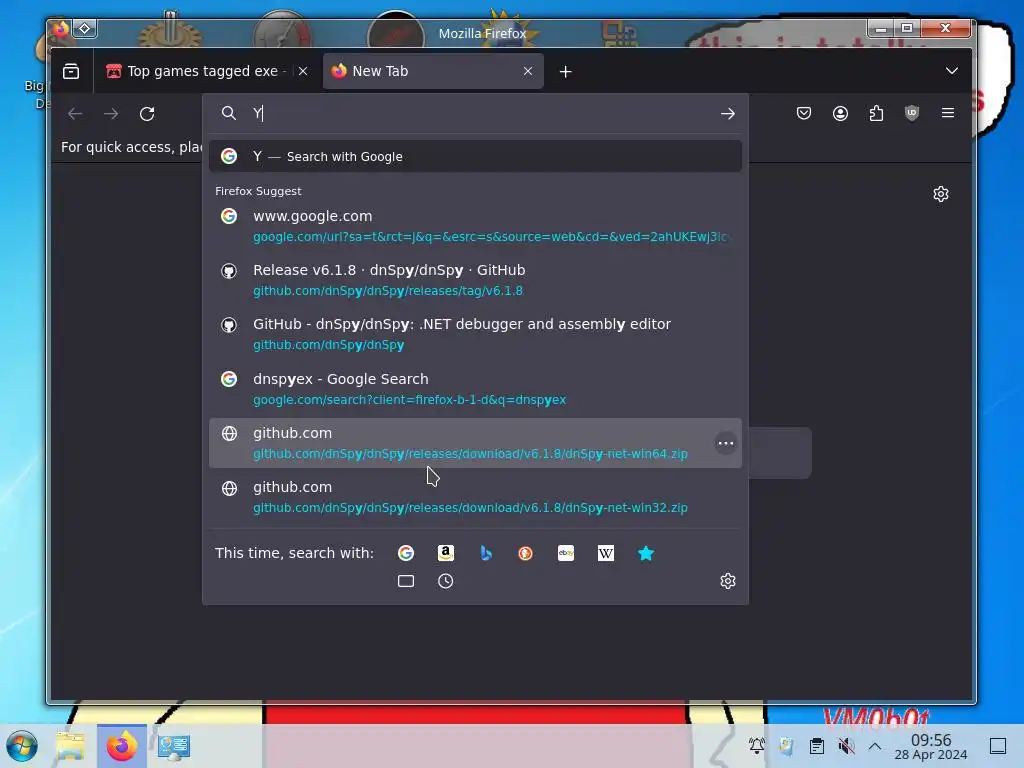
Task: Open the Firefox application hamburger menu
Action: 948,114
